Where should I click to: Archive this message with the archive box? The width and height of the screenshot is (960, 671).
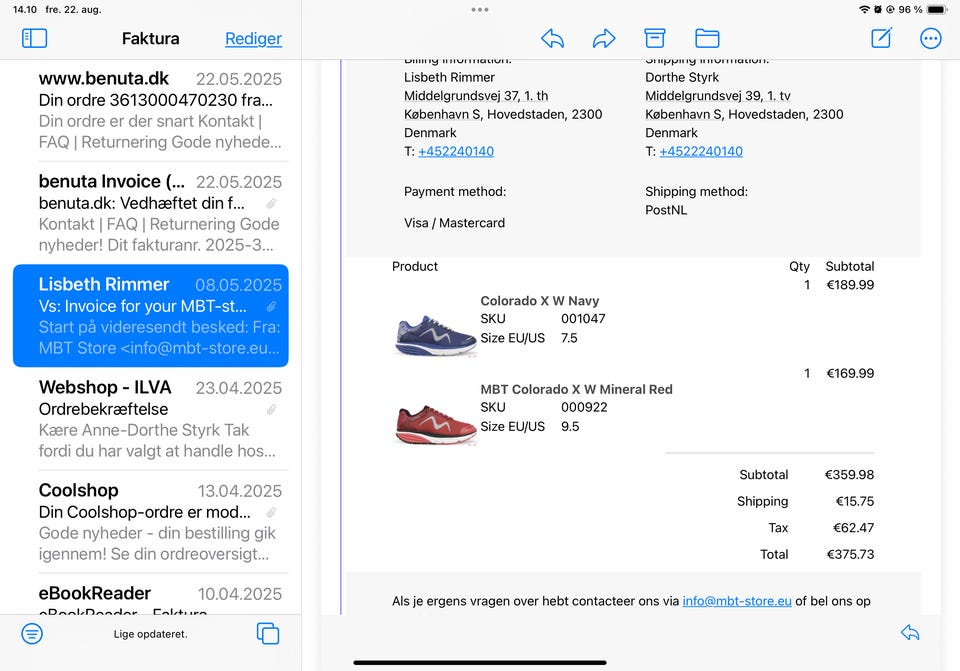click(654, 38)
